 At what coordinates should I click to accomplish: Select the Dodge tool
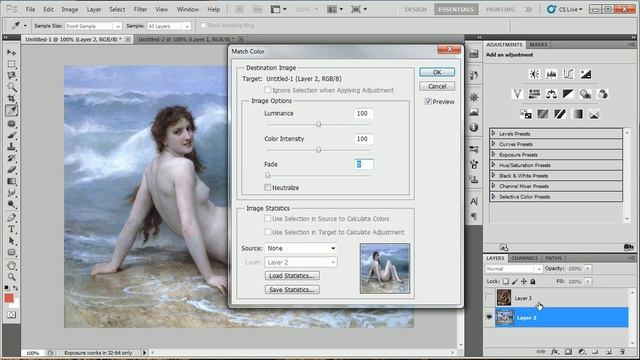click(11, 204)
